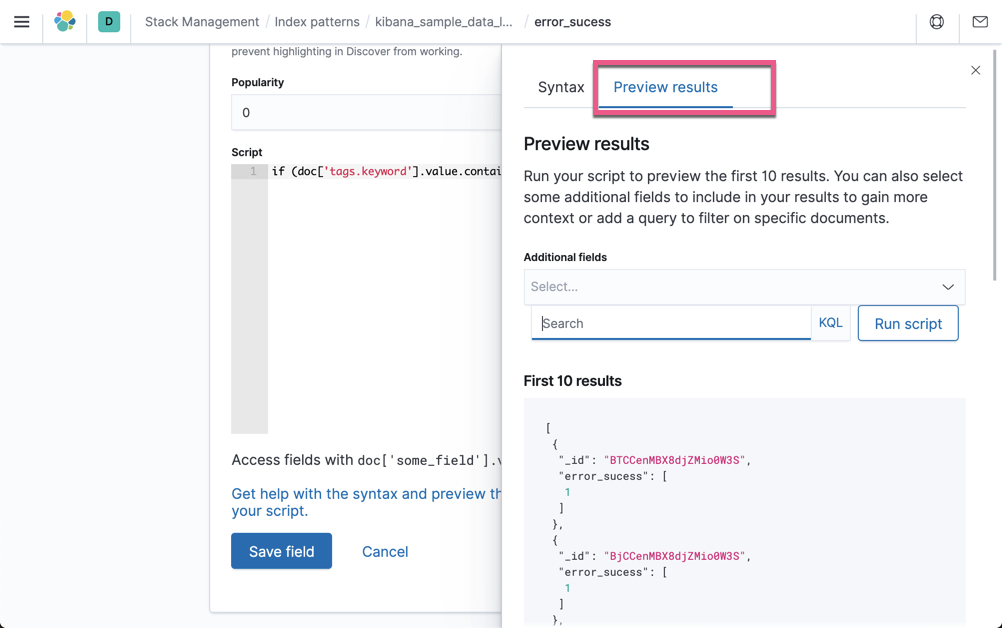Screen dimensions: 1002x628
Task: Open help via the lifebuoy icon
Action: 936,21
